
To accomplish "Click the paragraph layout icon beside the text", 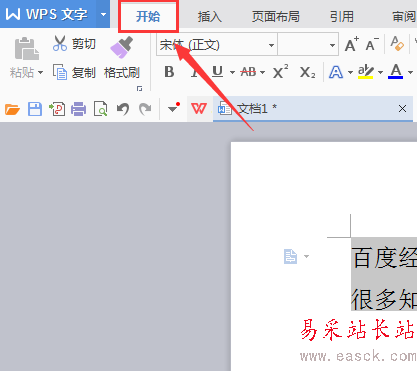I will coord(290,256).
